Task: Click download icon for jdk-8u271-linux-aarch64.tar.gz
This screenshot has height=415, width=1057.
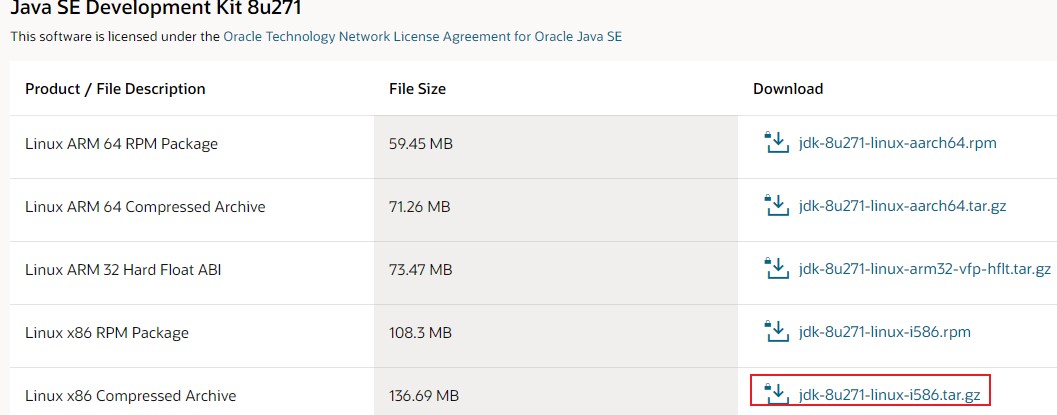Action: 776,205
